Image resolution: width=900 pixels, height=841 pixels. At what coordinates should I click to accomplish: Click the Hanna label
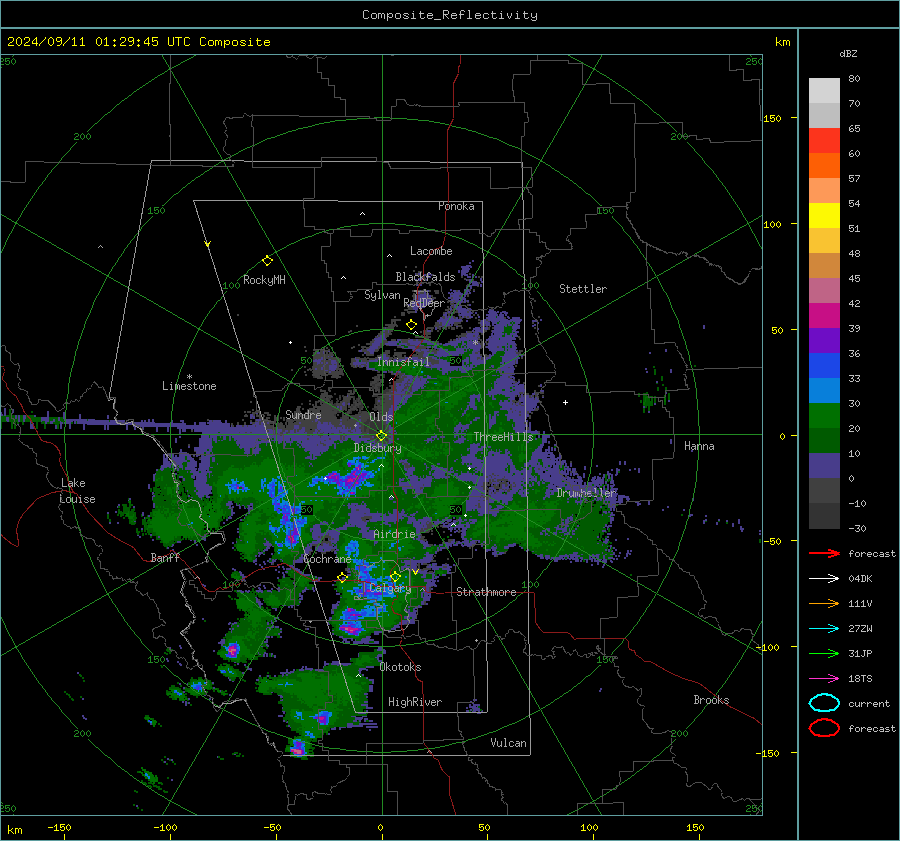click(699, 446)
